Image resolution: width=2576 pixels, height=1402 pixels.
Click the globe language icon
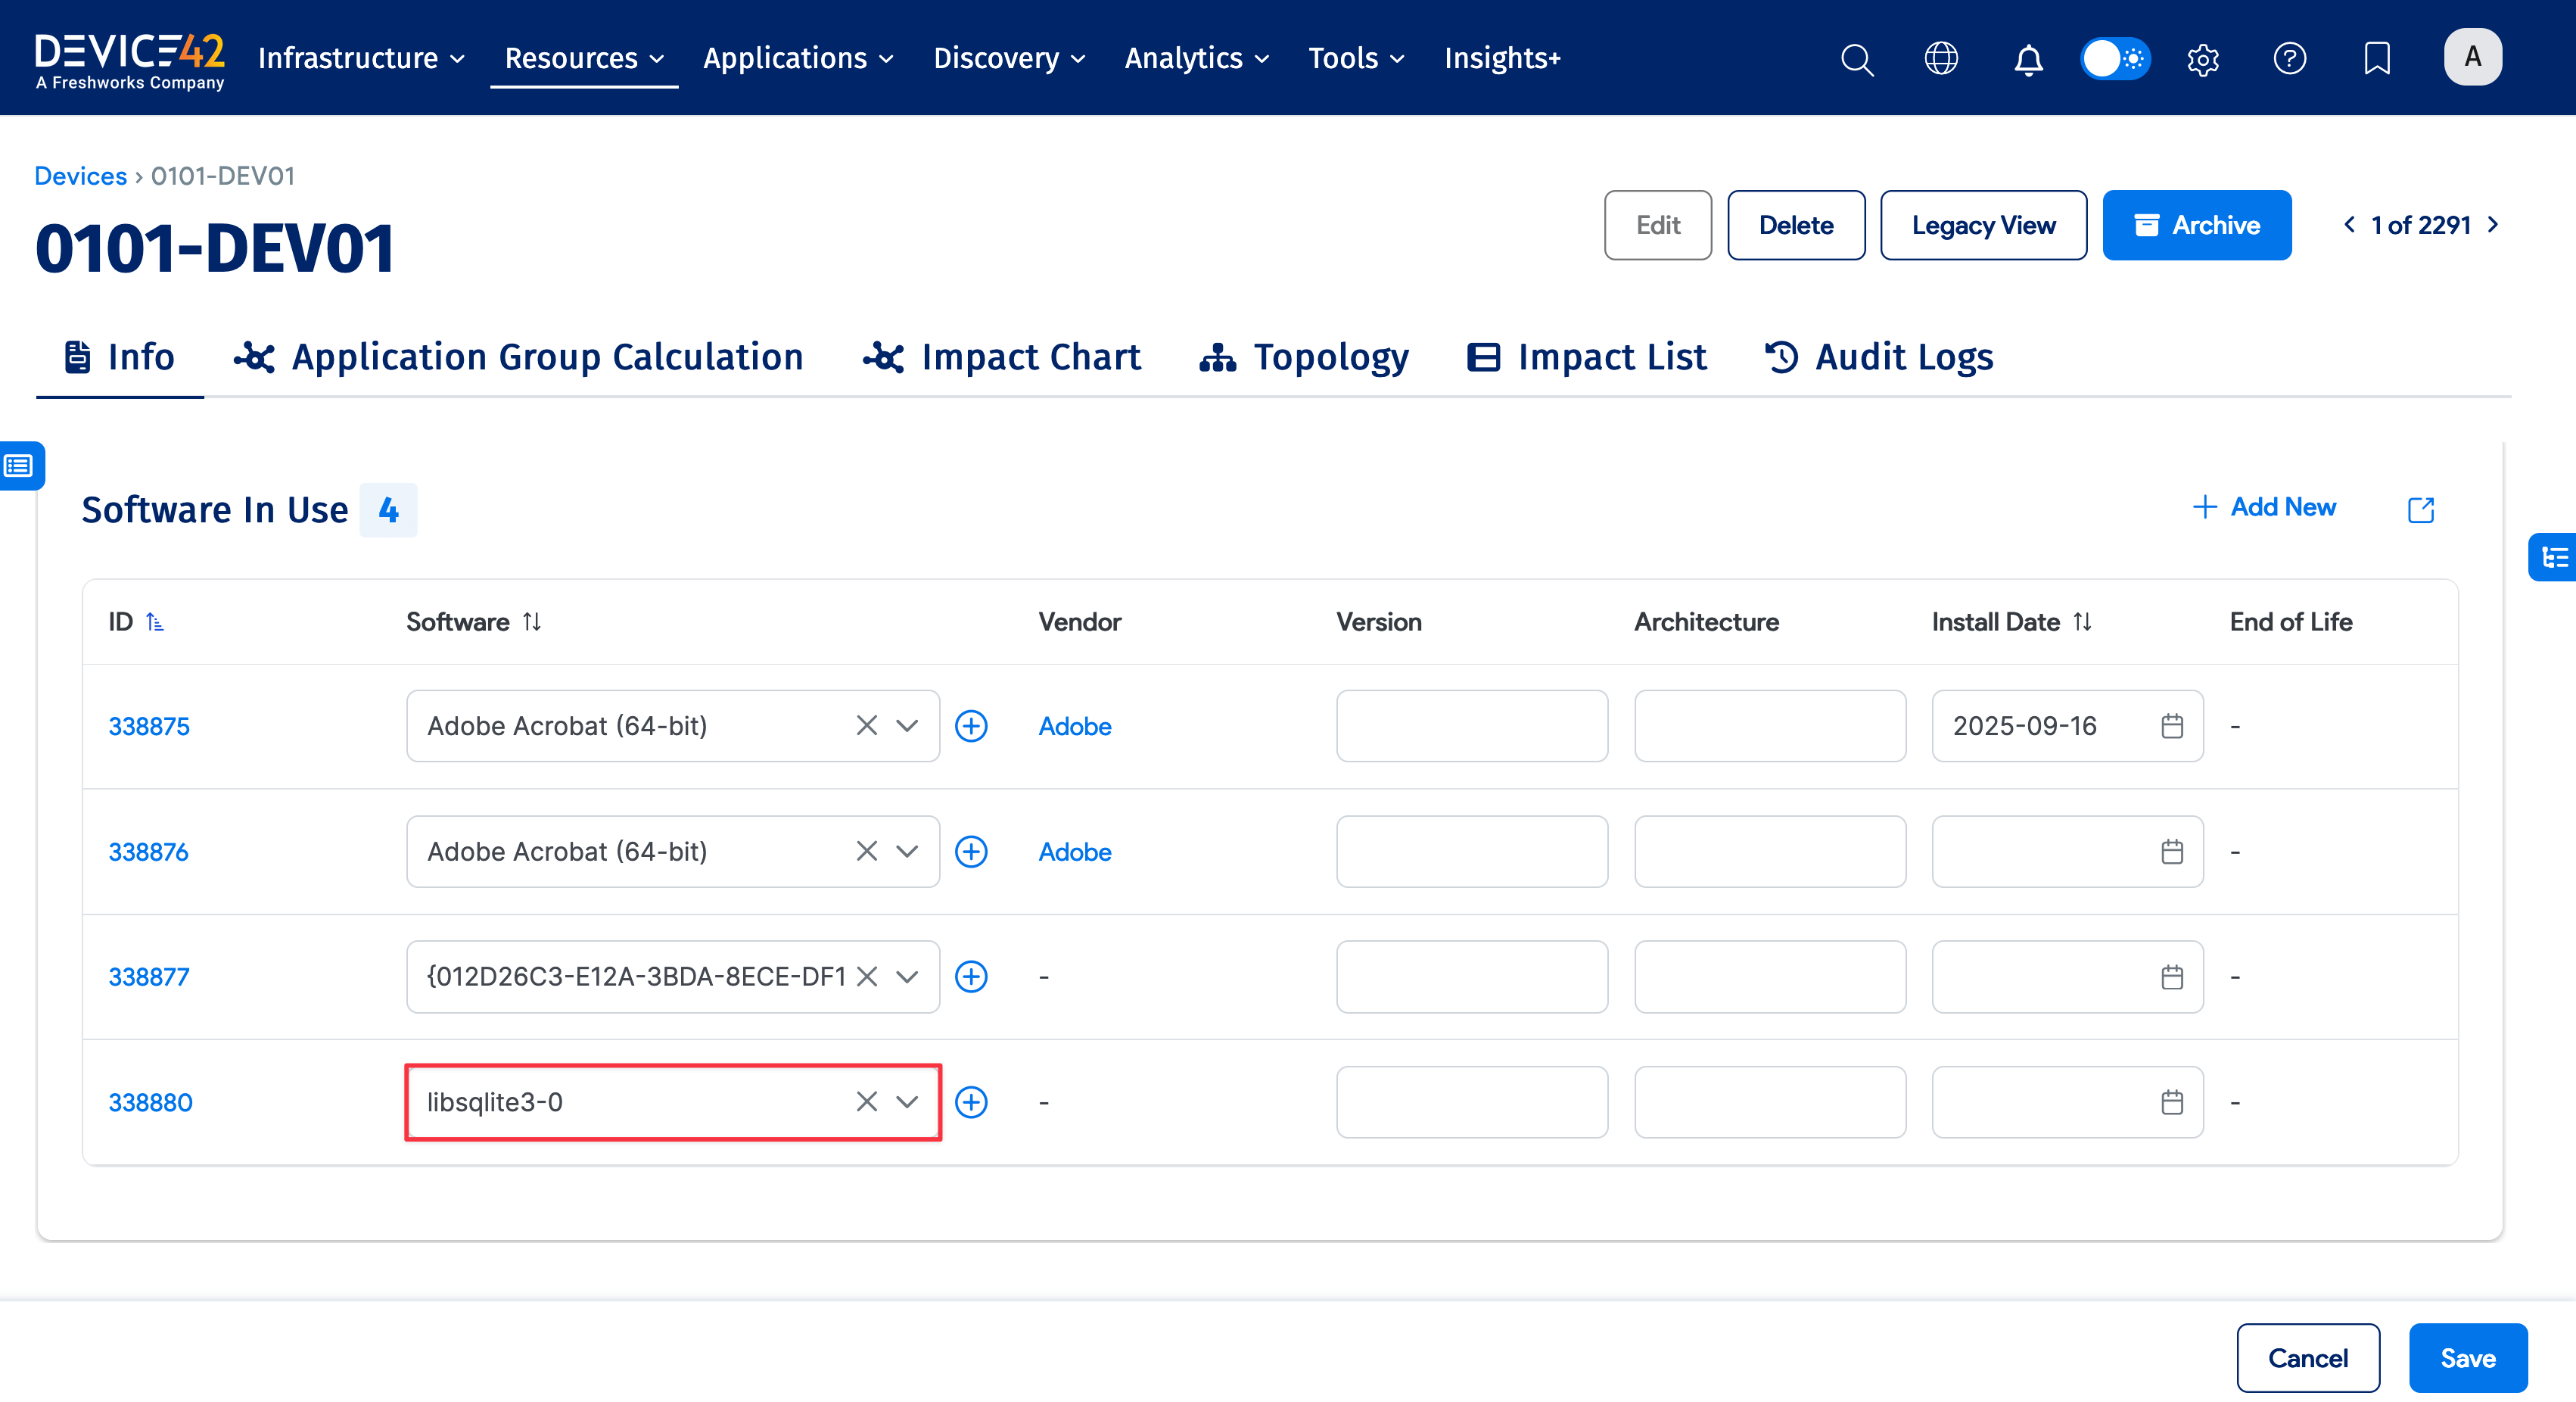click(1941, 58)
